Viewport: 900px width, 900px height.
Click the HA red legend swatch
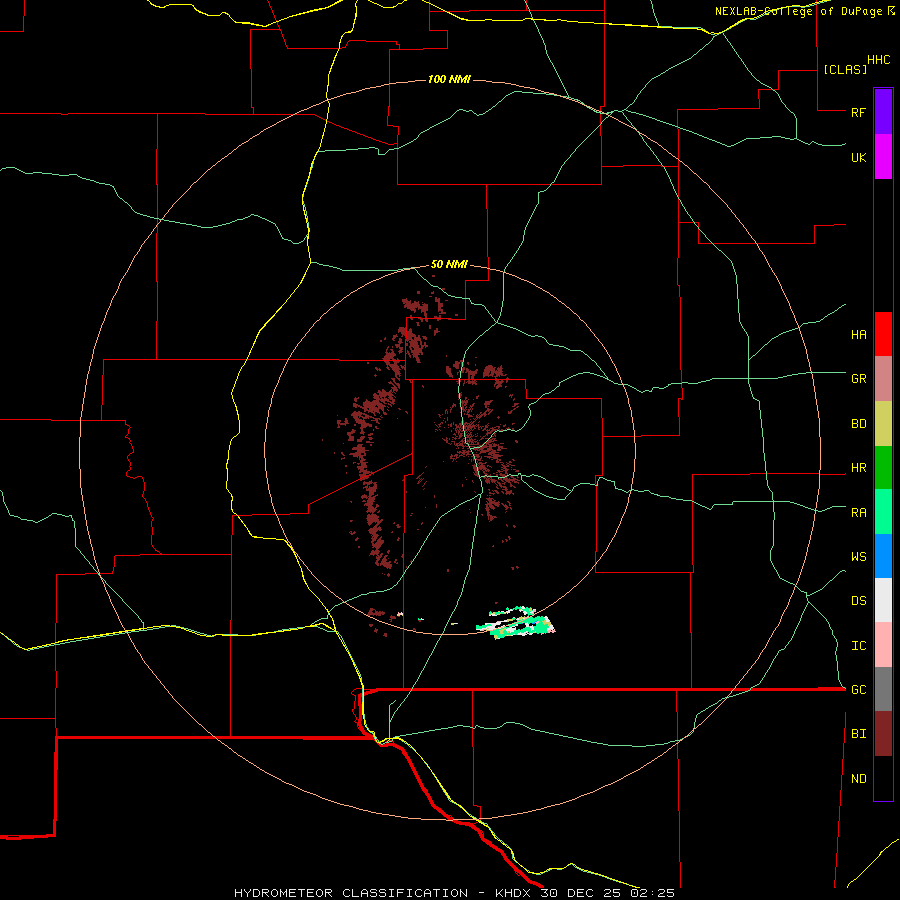[883, 334]
